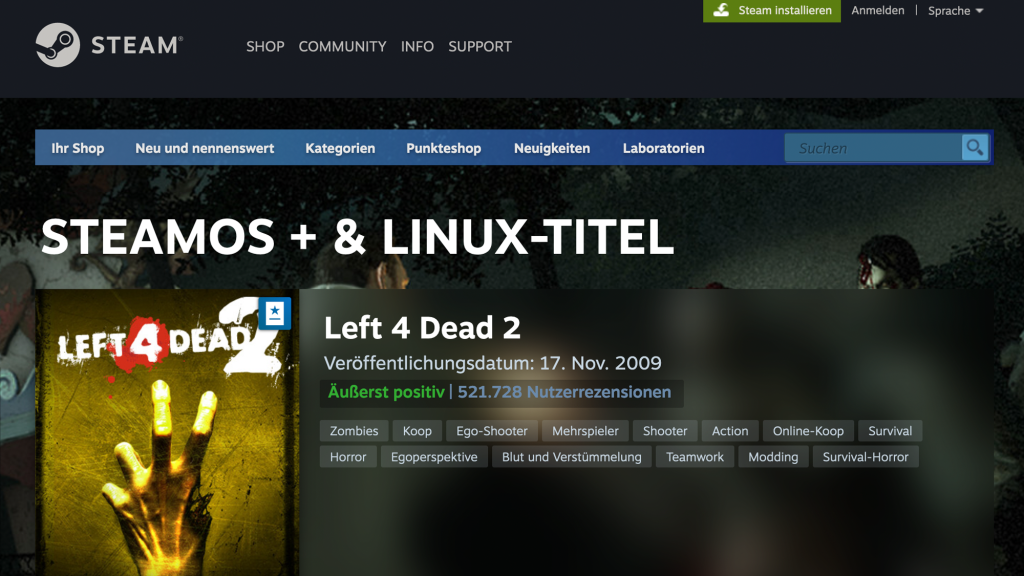Click the magnifier search button
Screen dimensions: 1024x576
tap(974, 148)
